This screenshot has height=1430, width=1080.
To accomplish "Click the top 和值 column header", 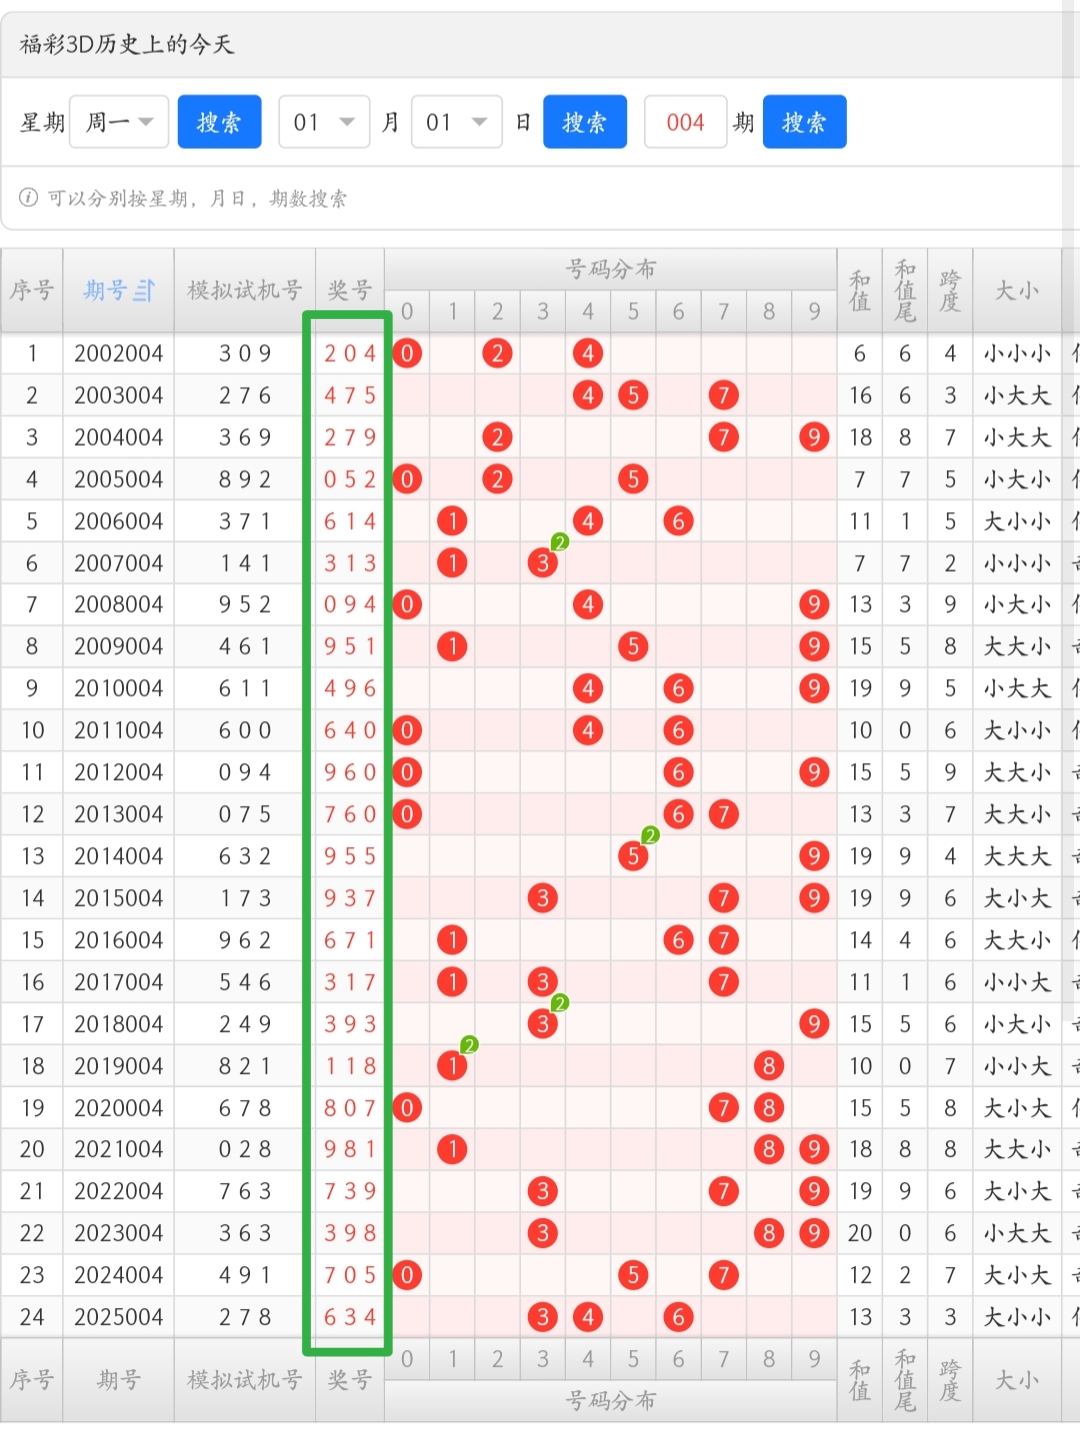I will 860,290.
